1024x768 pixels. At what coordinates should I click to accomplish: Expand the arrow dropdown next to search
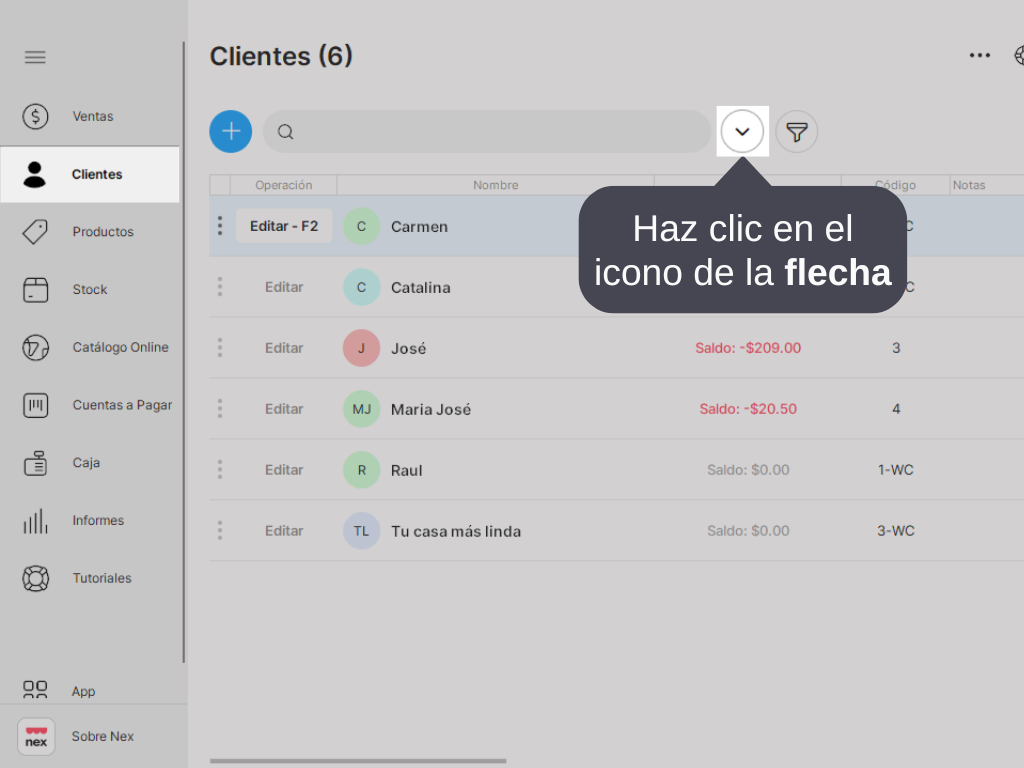click(x=743, y=131)
